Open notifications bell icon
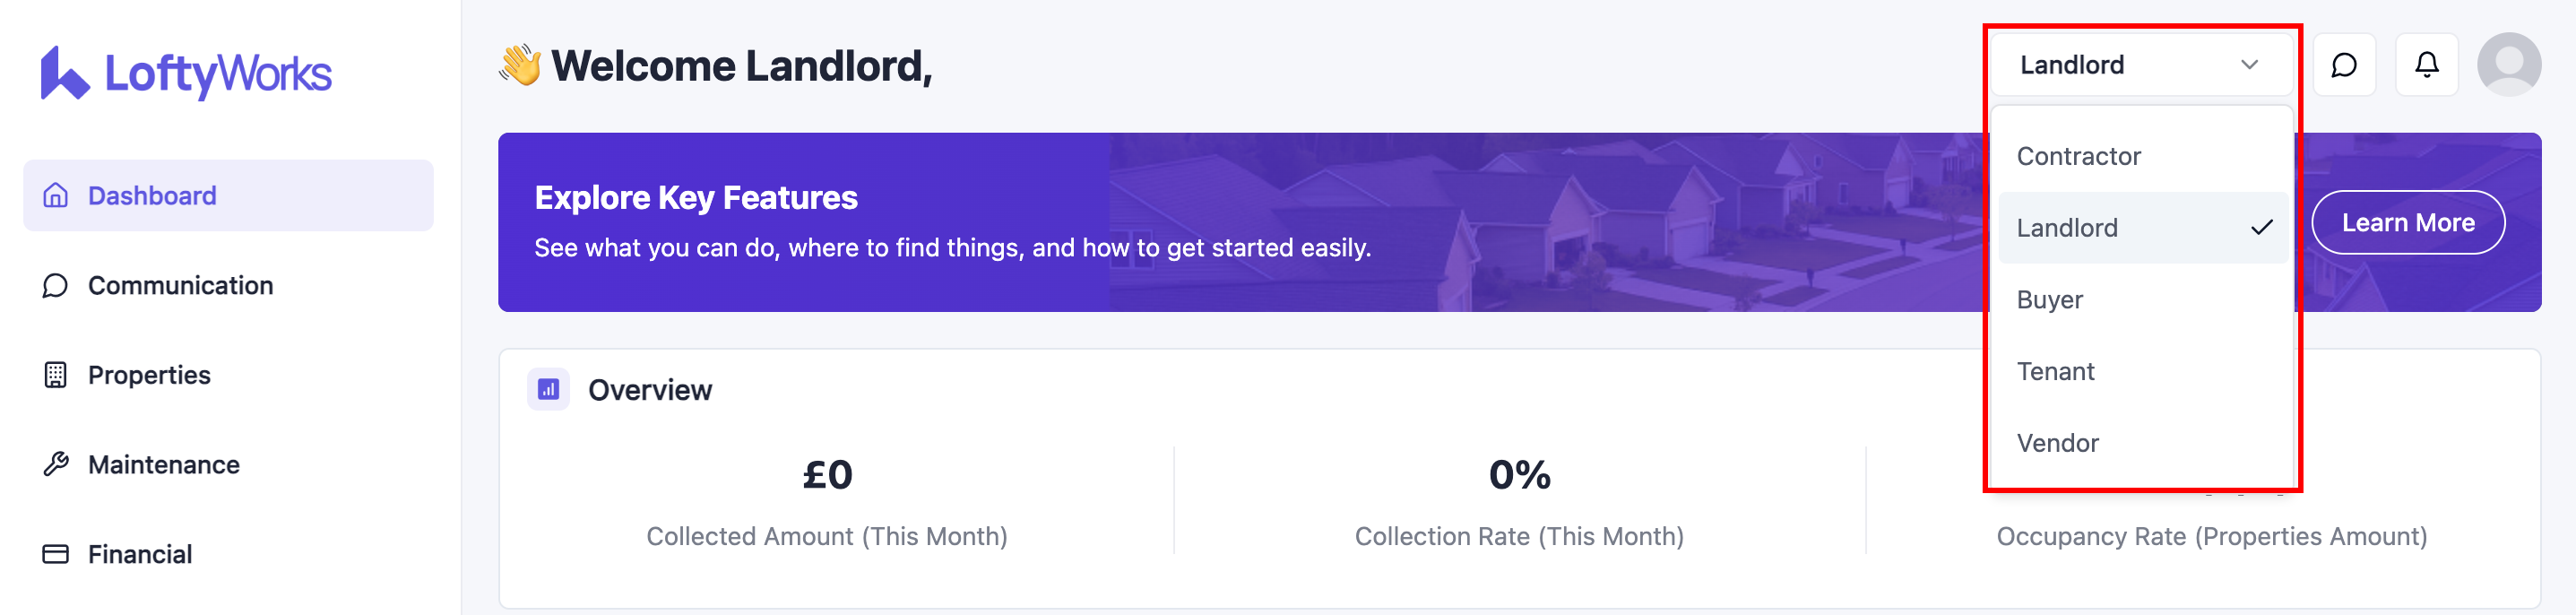 (x=2426, y=65)
